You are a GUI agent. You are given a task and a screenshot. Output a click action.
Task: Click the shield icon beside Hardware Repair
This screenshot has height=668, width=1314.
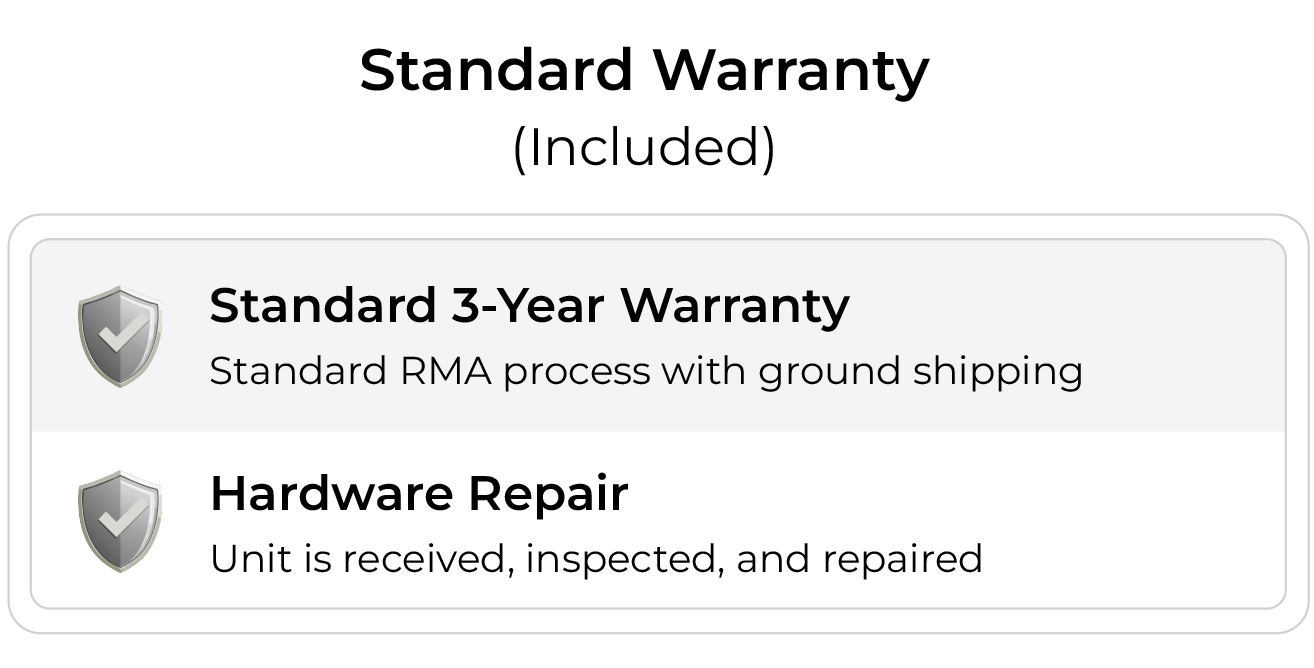click(120, 521)
